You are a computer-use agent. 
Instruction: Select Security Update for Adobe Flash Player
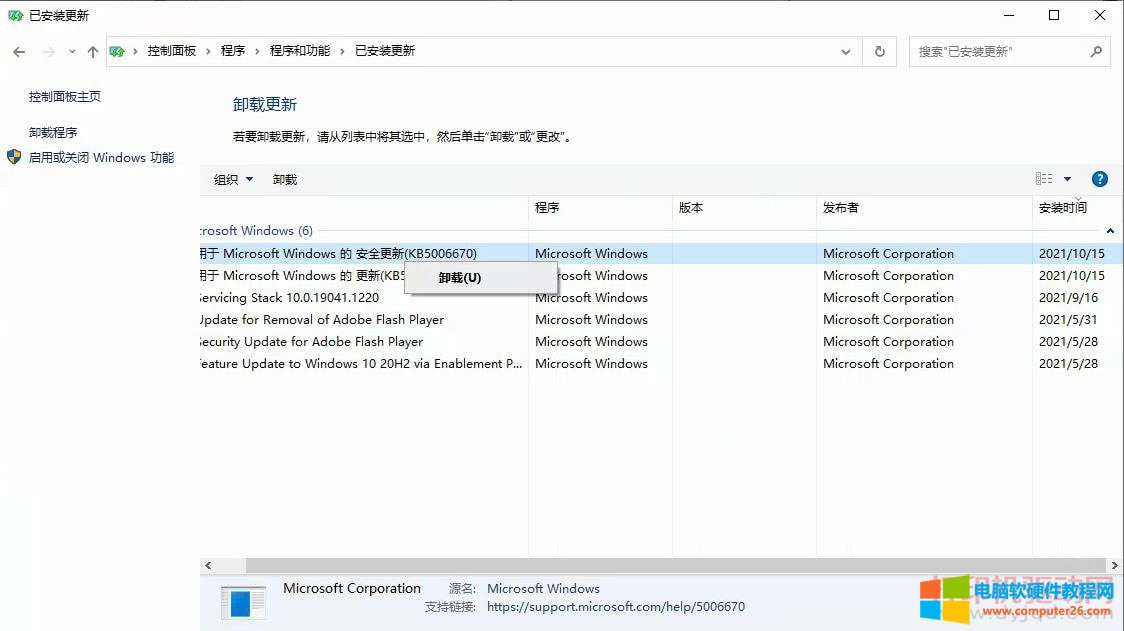coord(659,342)
